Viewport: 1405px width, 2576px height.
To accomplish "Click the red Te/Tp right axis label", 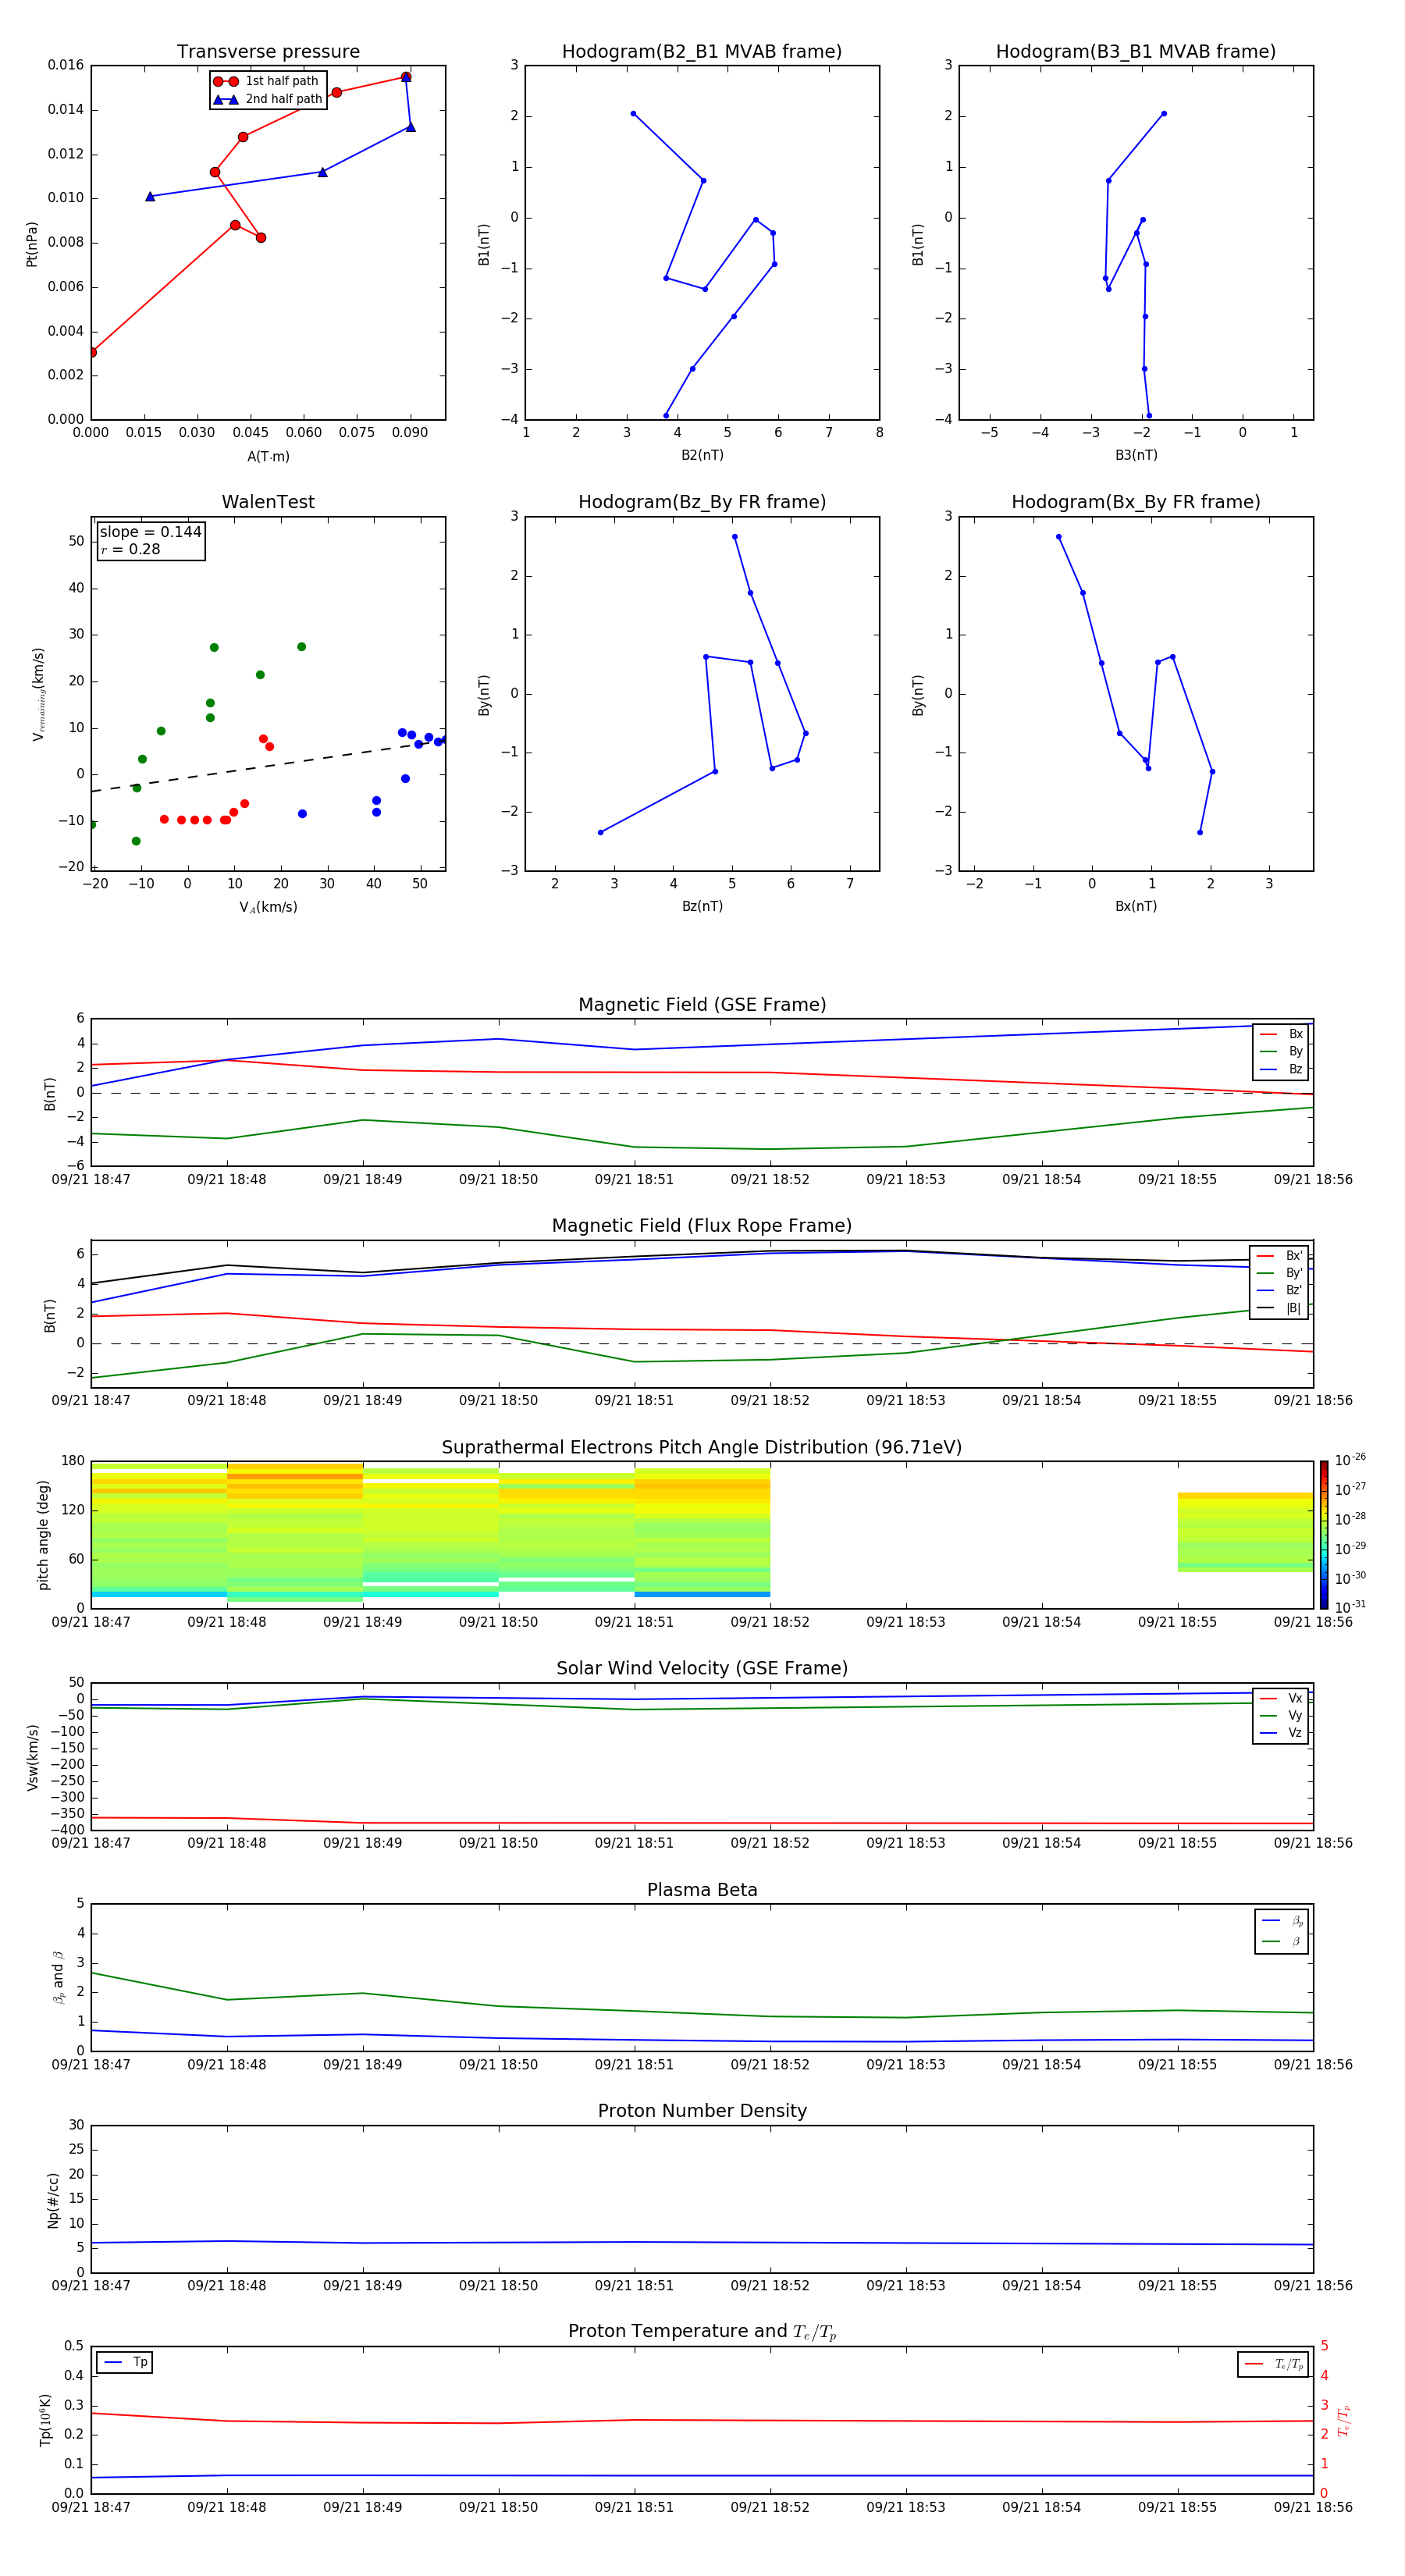I will pyautogui.click(x=1343, y=2421).
